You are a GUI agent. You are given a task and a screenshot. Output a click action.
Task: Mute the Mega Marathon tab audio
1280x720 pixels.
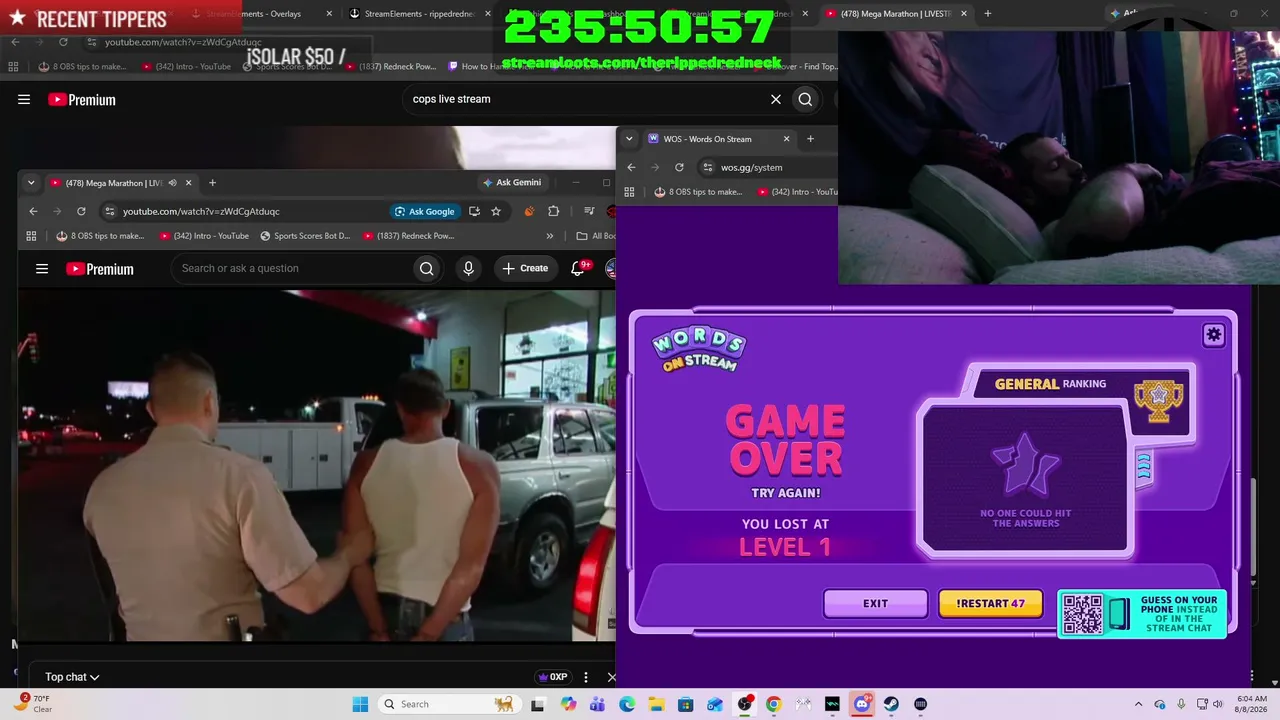click(172, 183)
